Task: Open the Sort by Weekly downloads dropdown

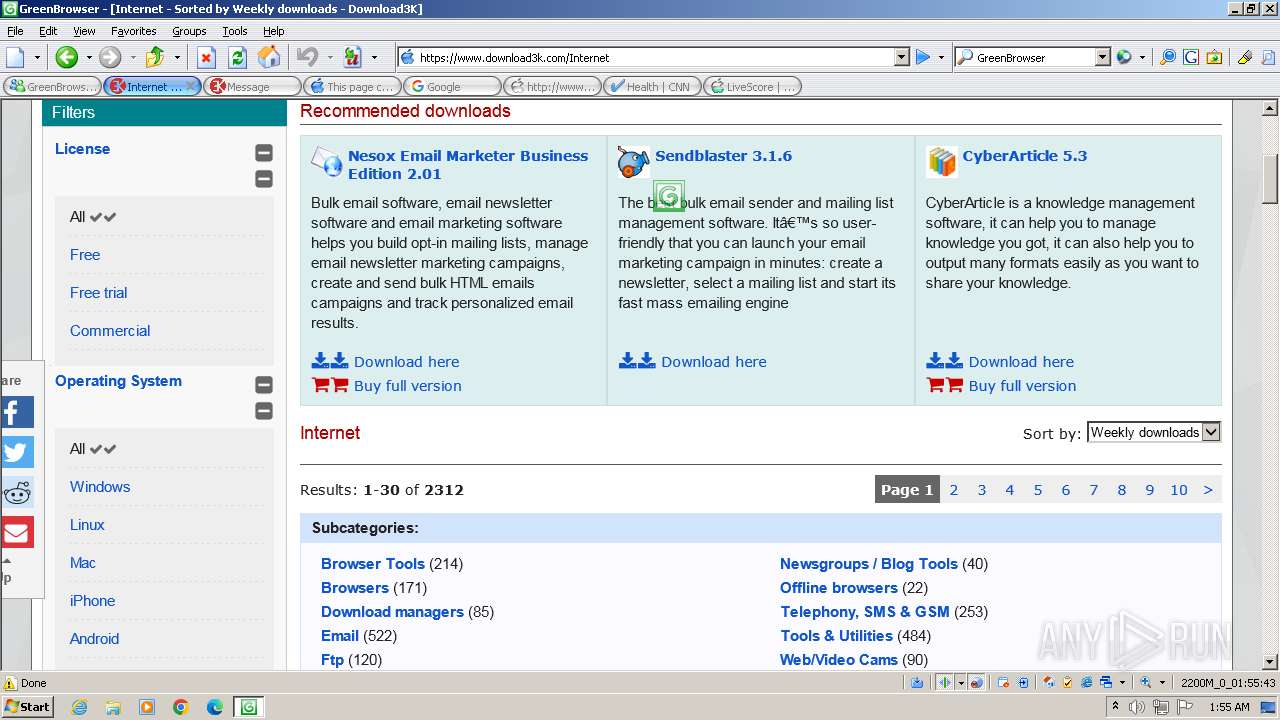Action: pyautogui.click(x=1154, y=432)
